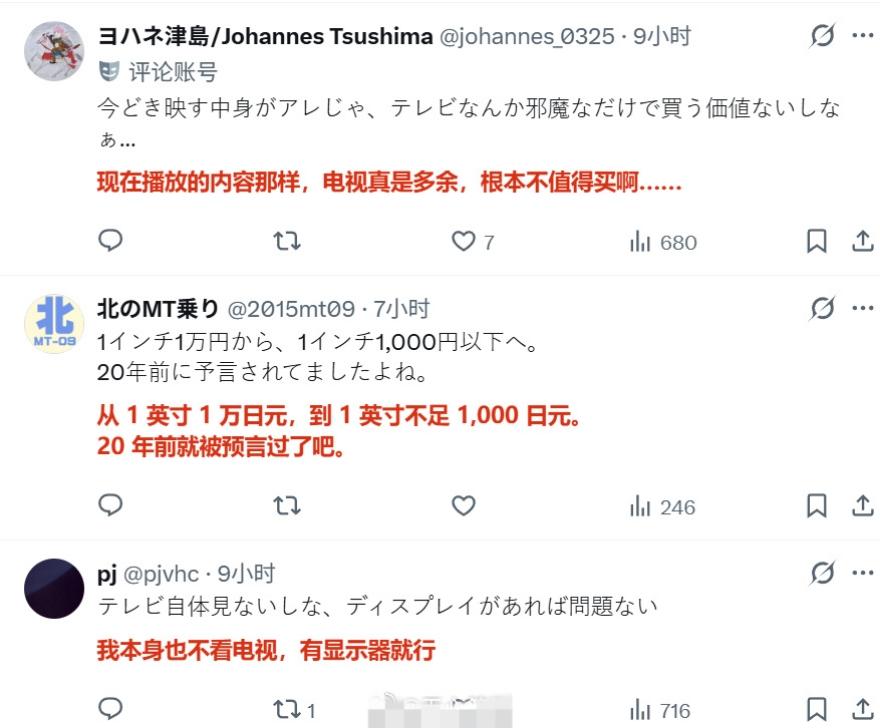Bookmark pj's tweet
Screen dimensions: 880x728
817,709
